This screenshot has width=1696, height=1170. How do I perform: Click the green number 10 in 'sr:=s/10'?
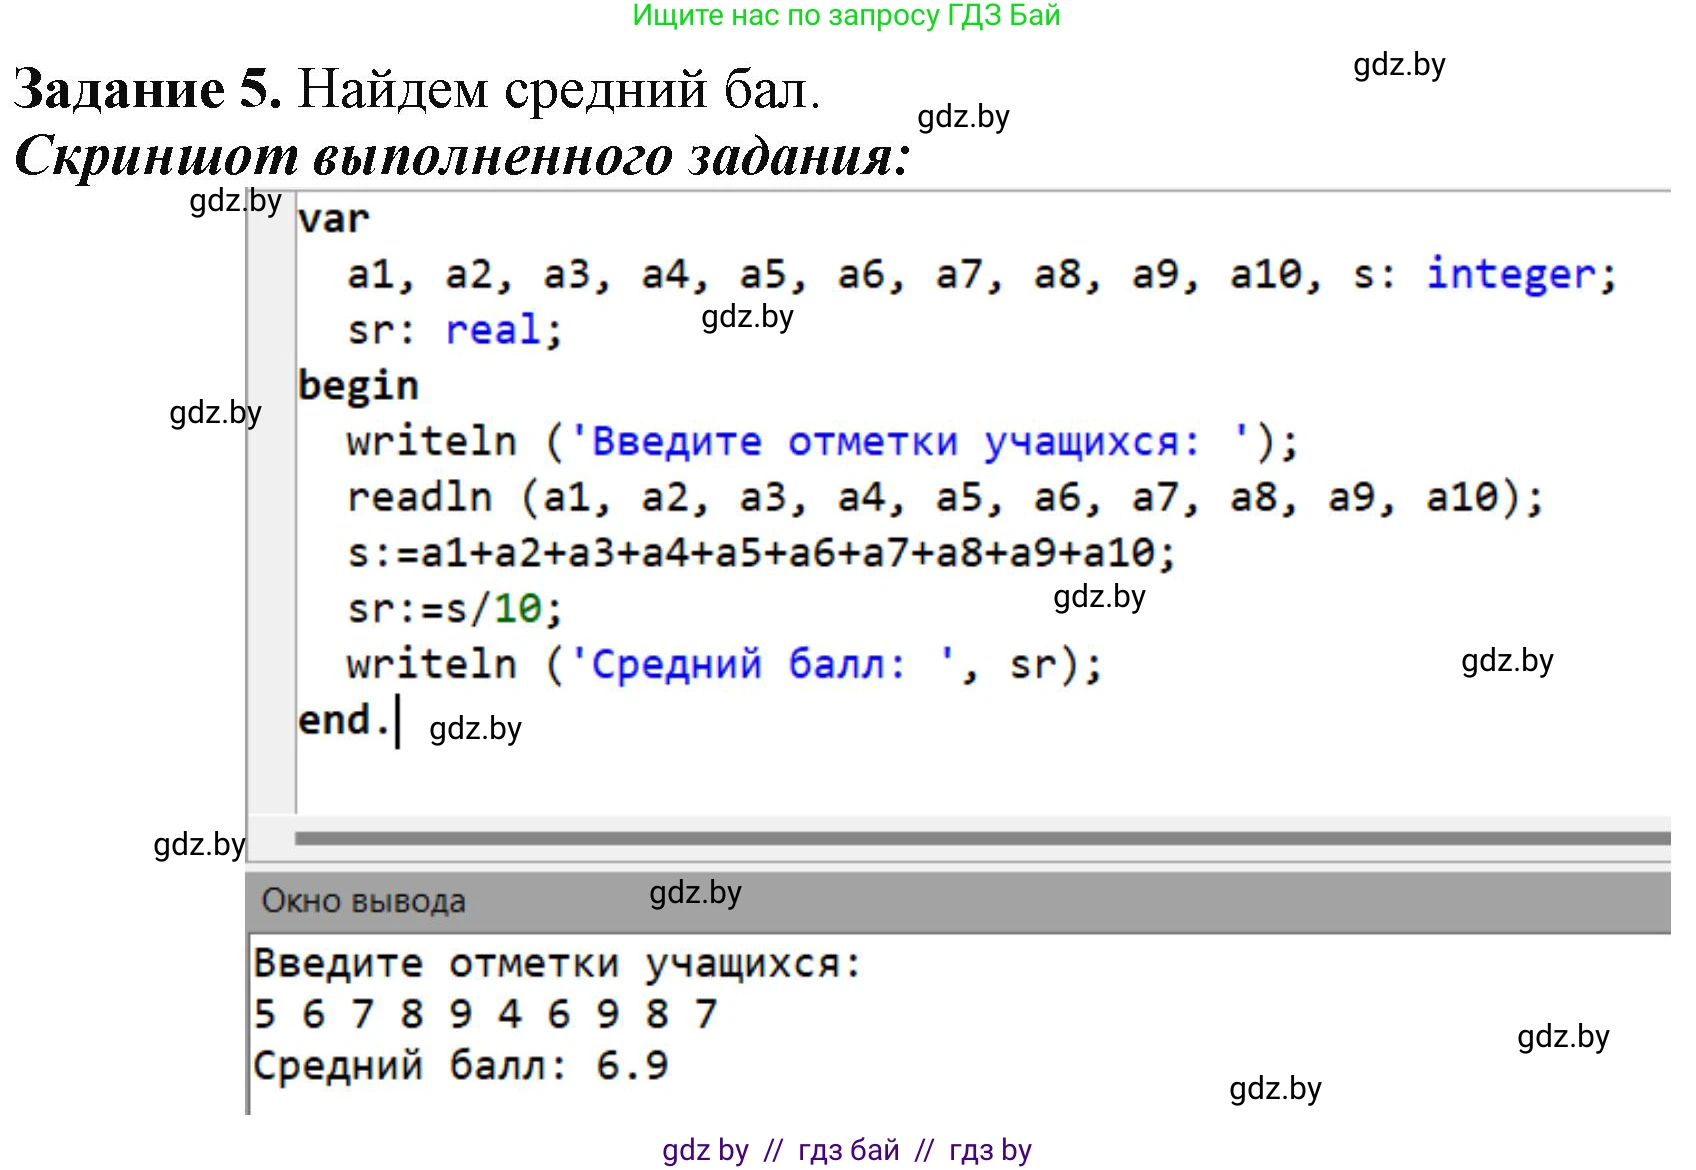coord(518,609)
